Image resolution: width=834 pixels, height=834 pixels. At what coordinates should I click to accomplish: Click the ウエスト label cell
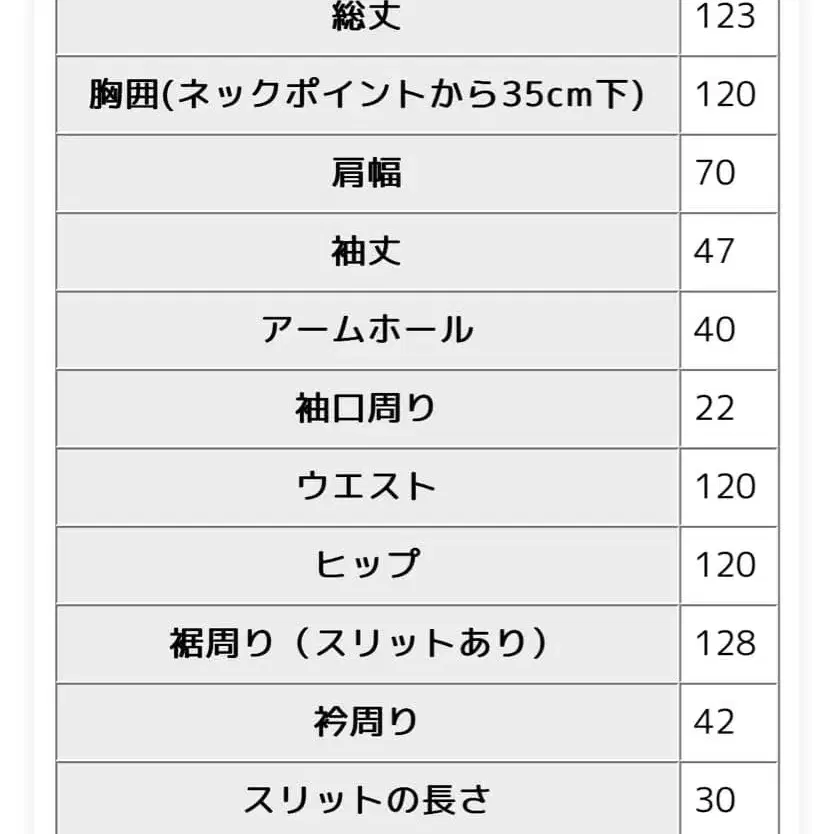[x=368, y=487]
